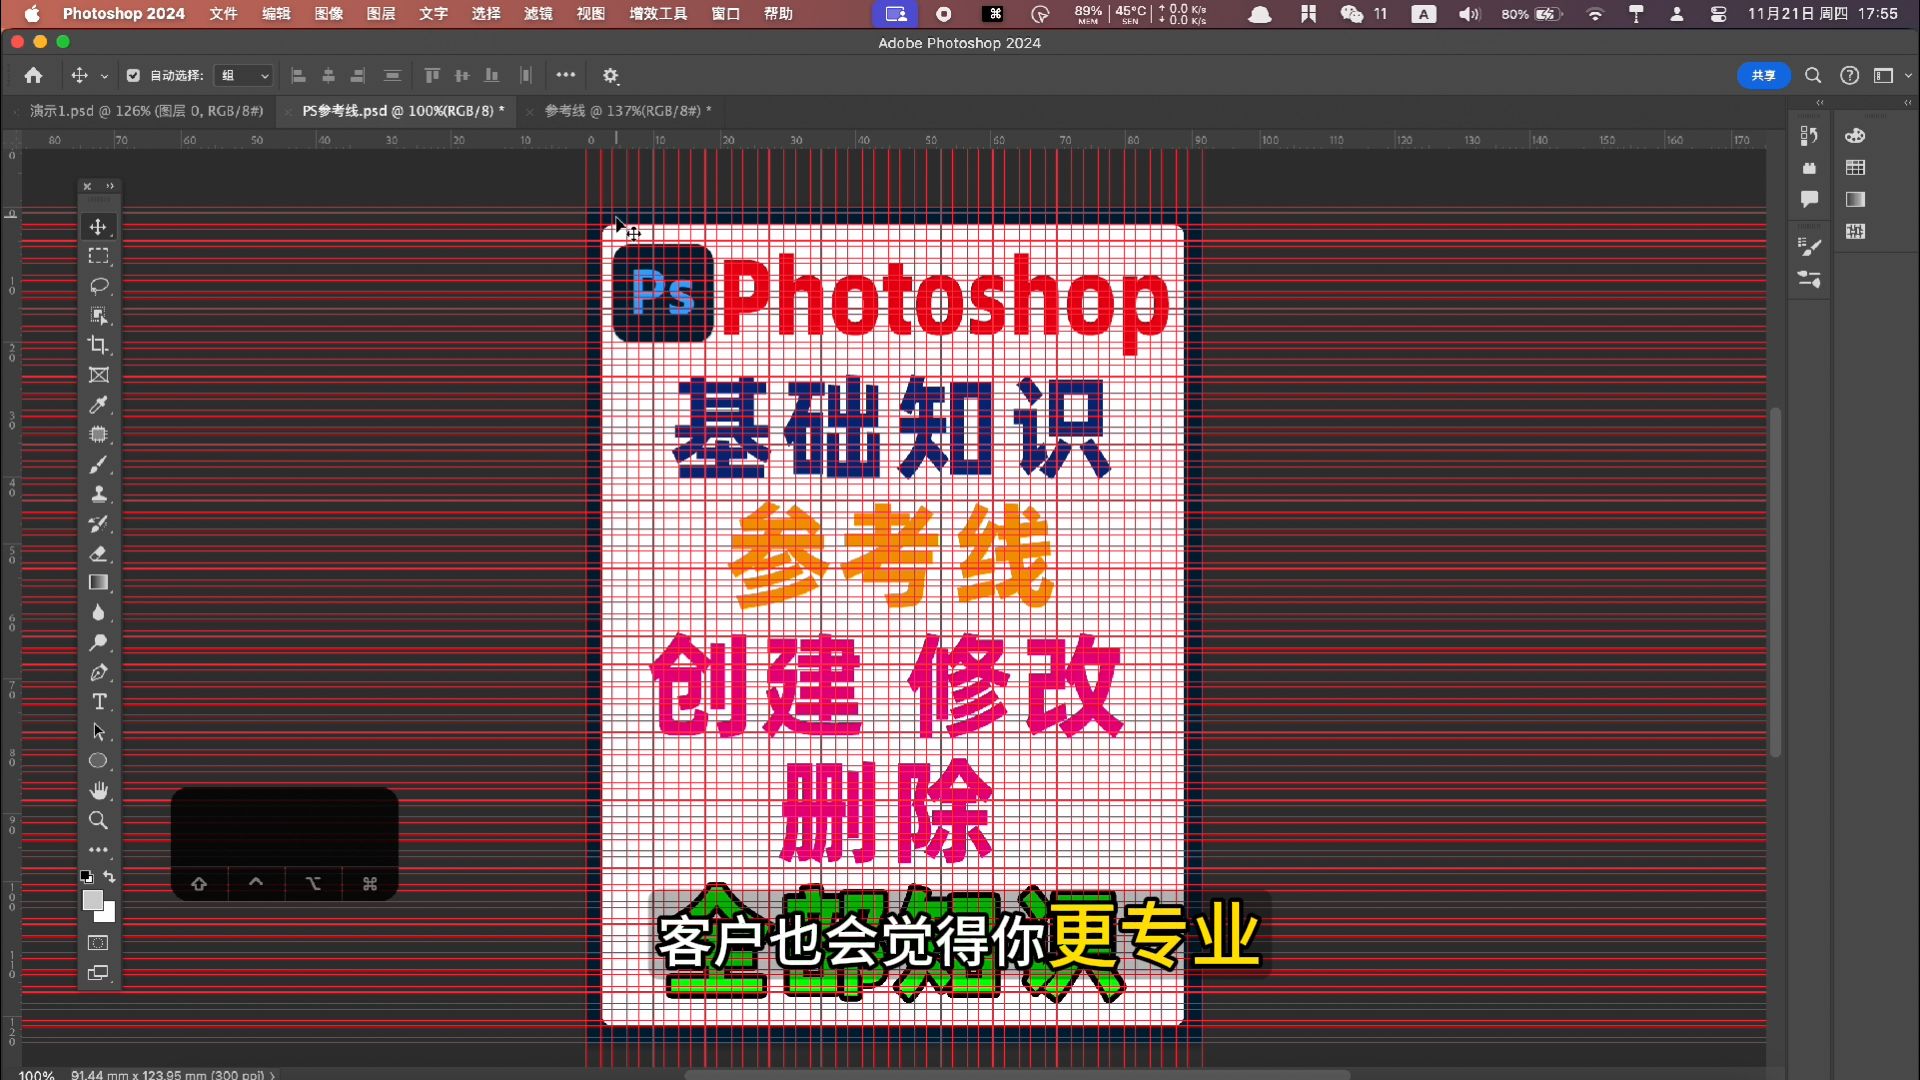Select the Zoom tool

pyautogui.click(x=98, y=820)
